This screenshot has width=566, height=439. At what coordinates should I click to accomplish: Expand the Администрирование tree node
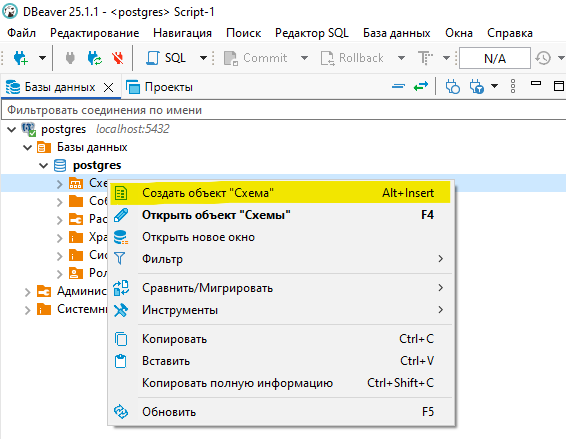(x=27, y=292)
